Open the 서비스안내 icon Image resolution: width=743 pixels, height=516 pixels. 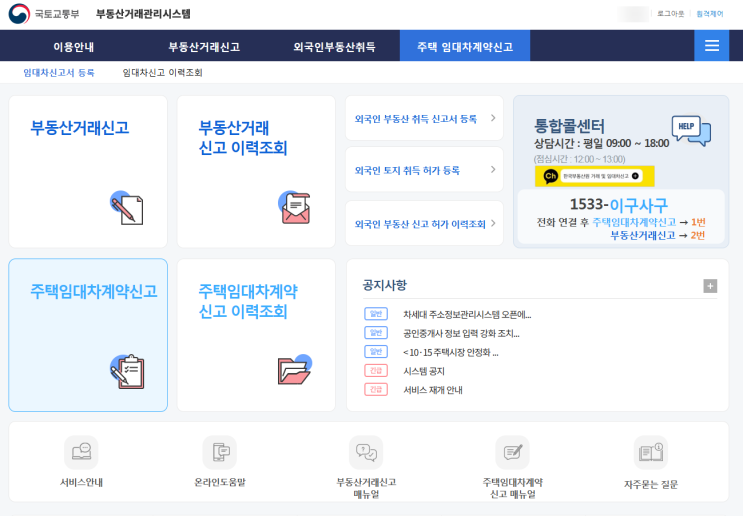[x=81, y=452]
